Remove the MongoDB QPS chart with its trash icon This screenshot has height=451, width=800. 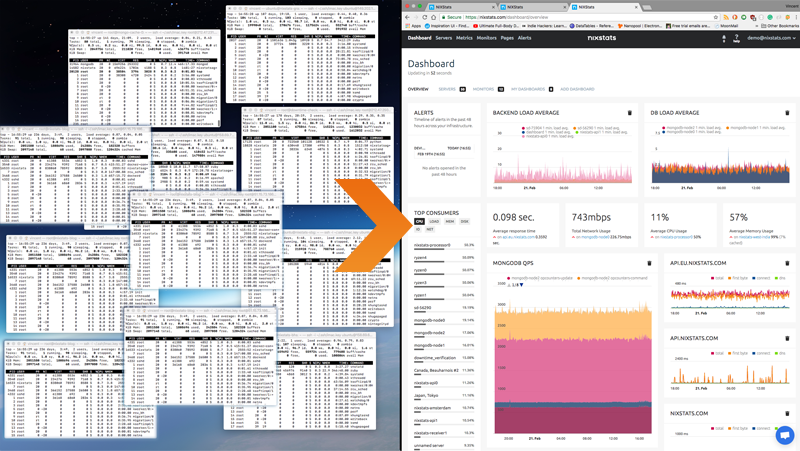coord(649,263)
